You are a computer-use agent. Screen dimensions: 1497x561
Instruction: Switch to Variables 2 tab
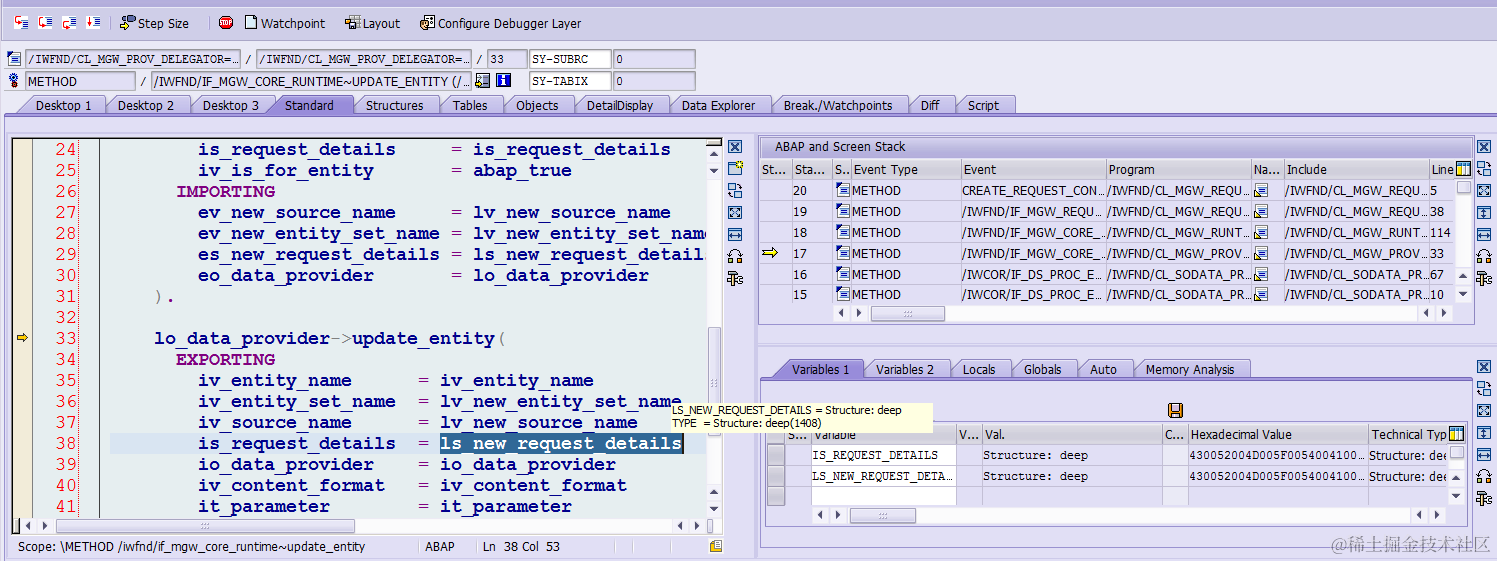[x=905, y=369]
